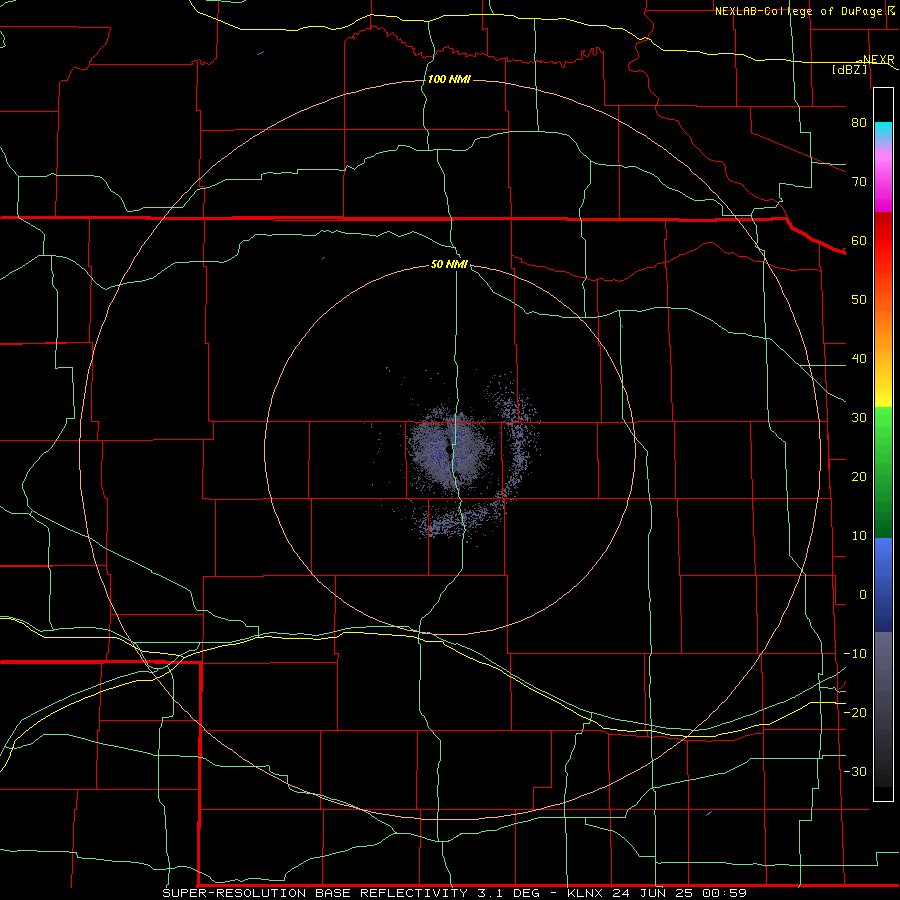Click the KLNX station identifier in caption

587,893
